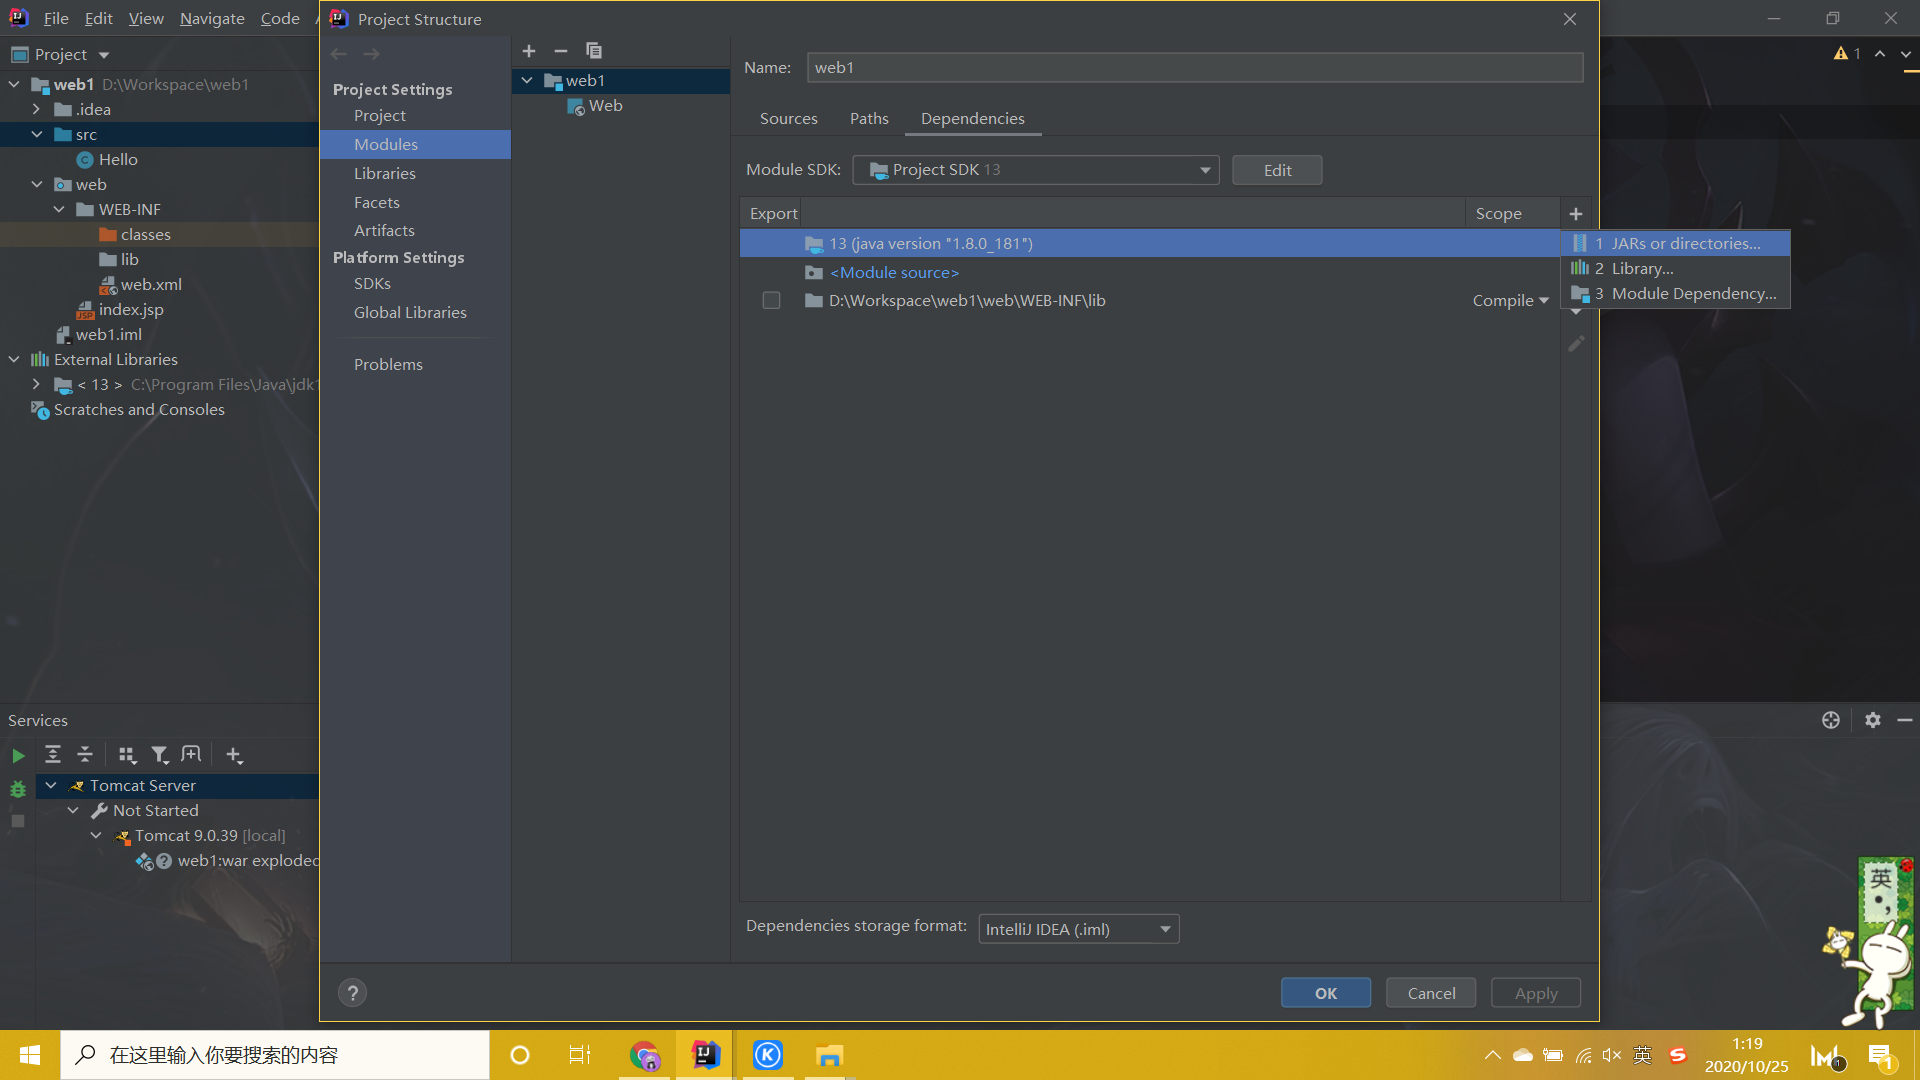Group by icon in Services toolbar
The height and width of the screenshot is (1080, 1920).
point(127,755)
